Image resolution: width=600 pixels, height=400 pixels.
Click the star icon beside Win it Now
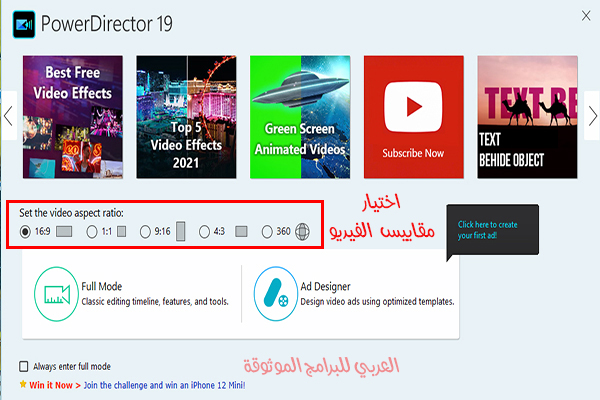pos(23,384)
